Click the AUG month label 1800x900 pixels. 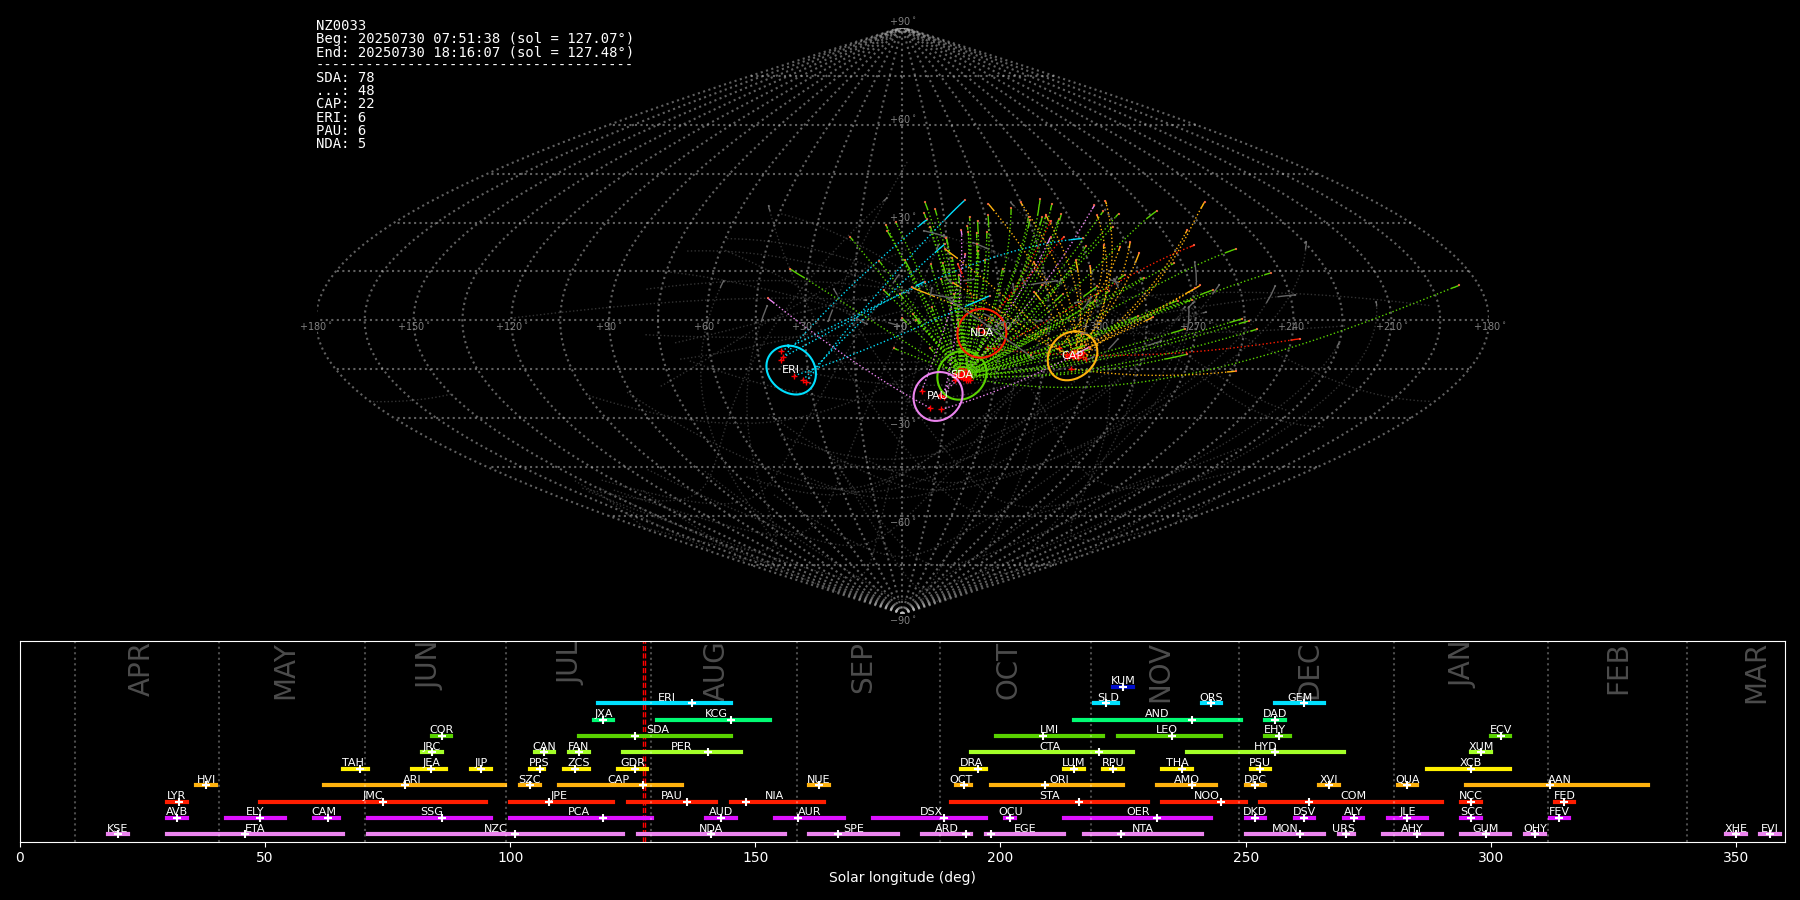click(x=714, y=671)
